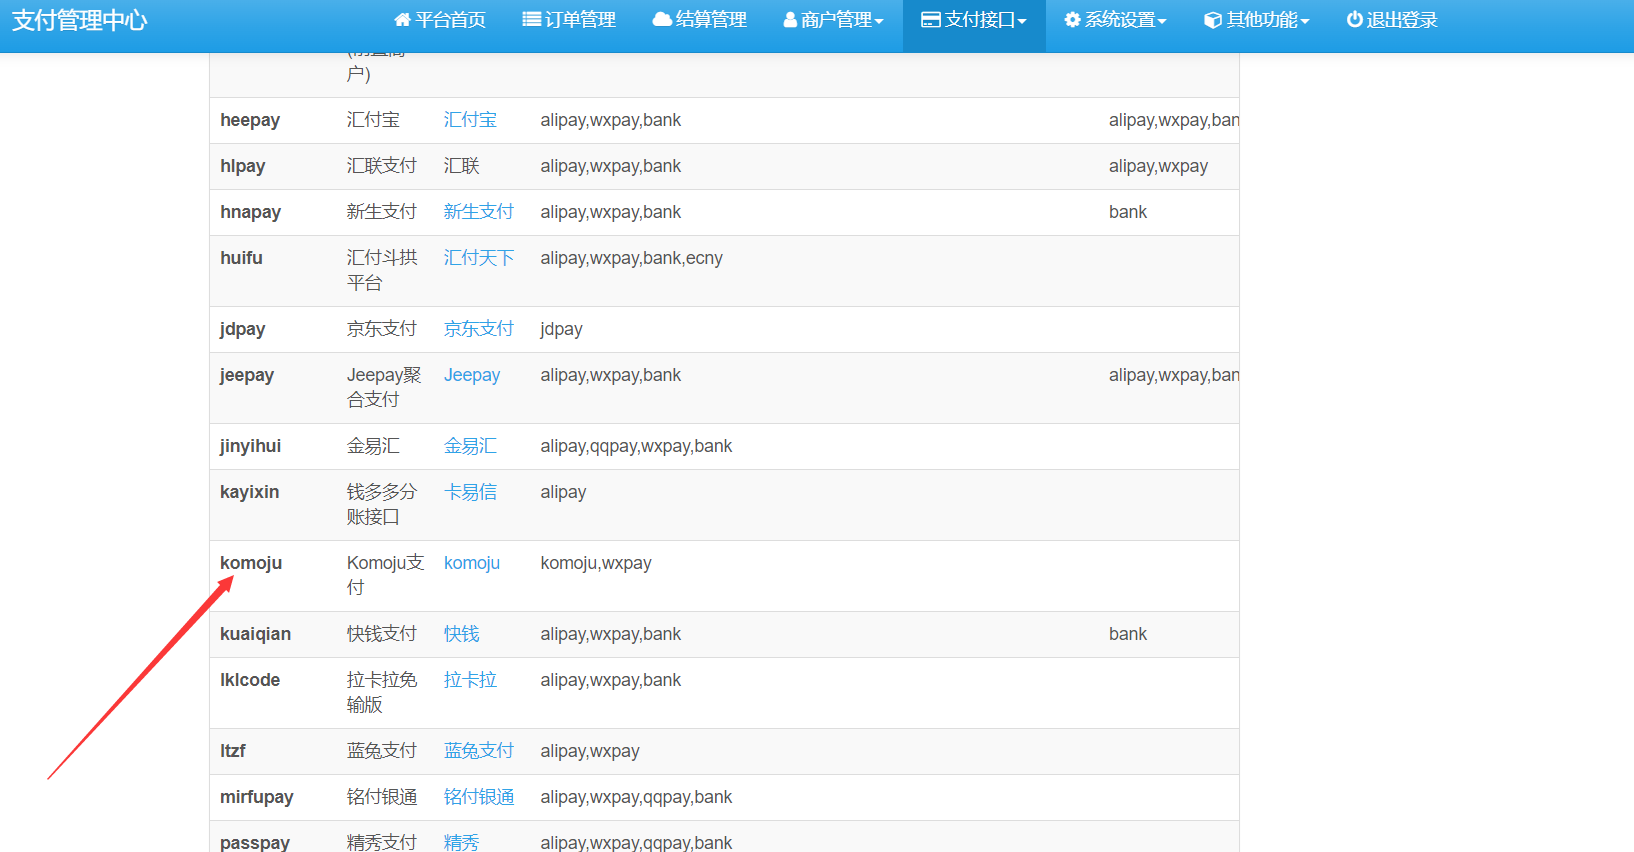The height and width of the screenshot is (852, 1634).
Task: Click the 汇联支付 description cell
Action: [x=382, y=166]
